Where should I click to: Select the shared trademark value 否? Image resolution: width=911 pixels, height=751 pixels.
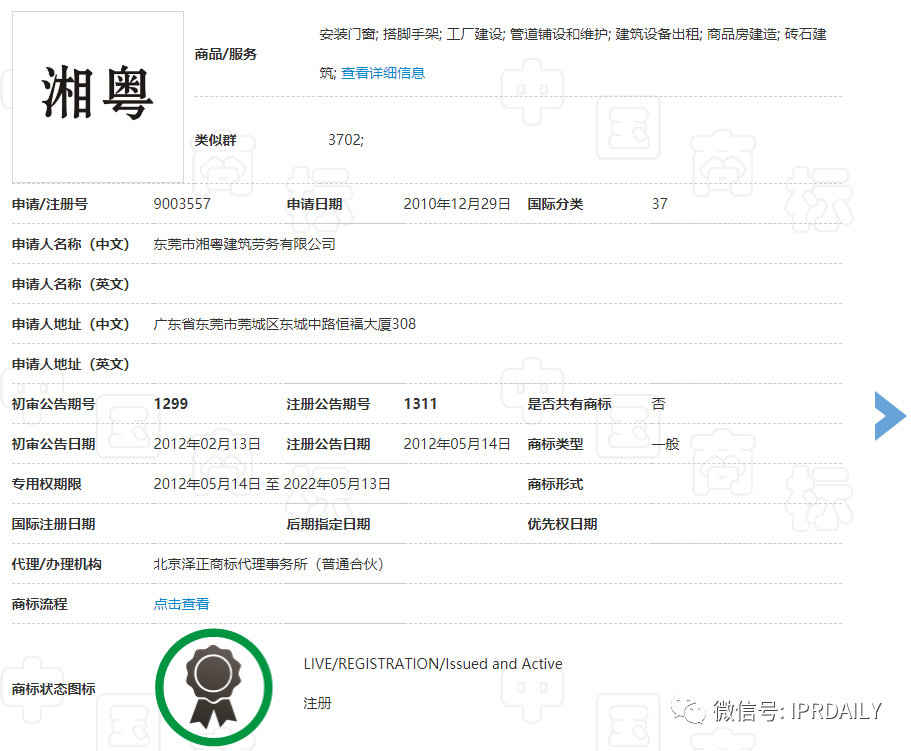658,404
